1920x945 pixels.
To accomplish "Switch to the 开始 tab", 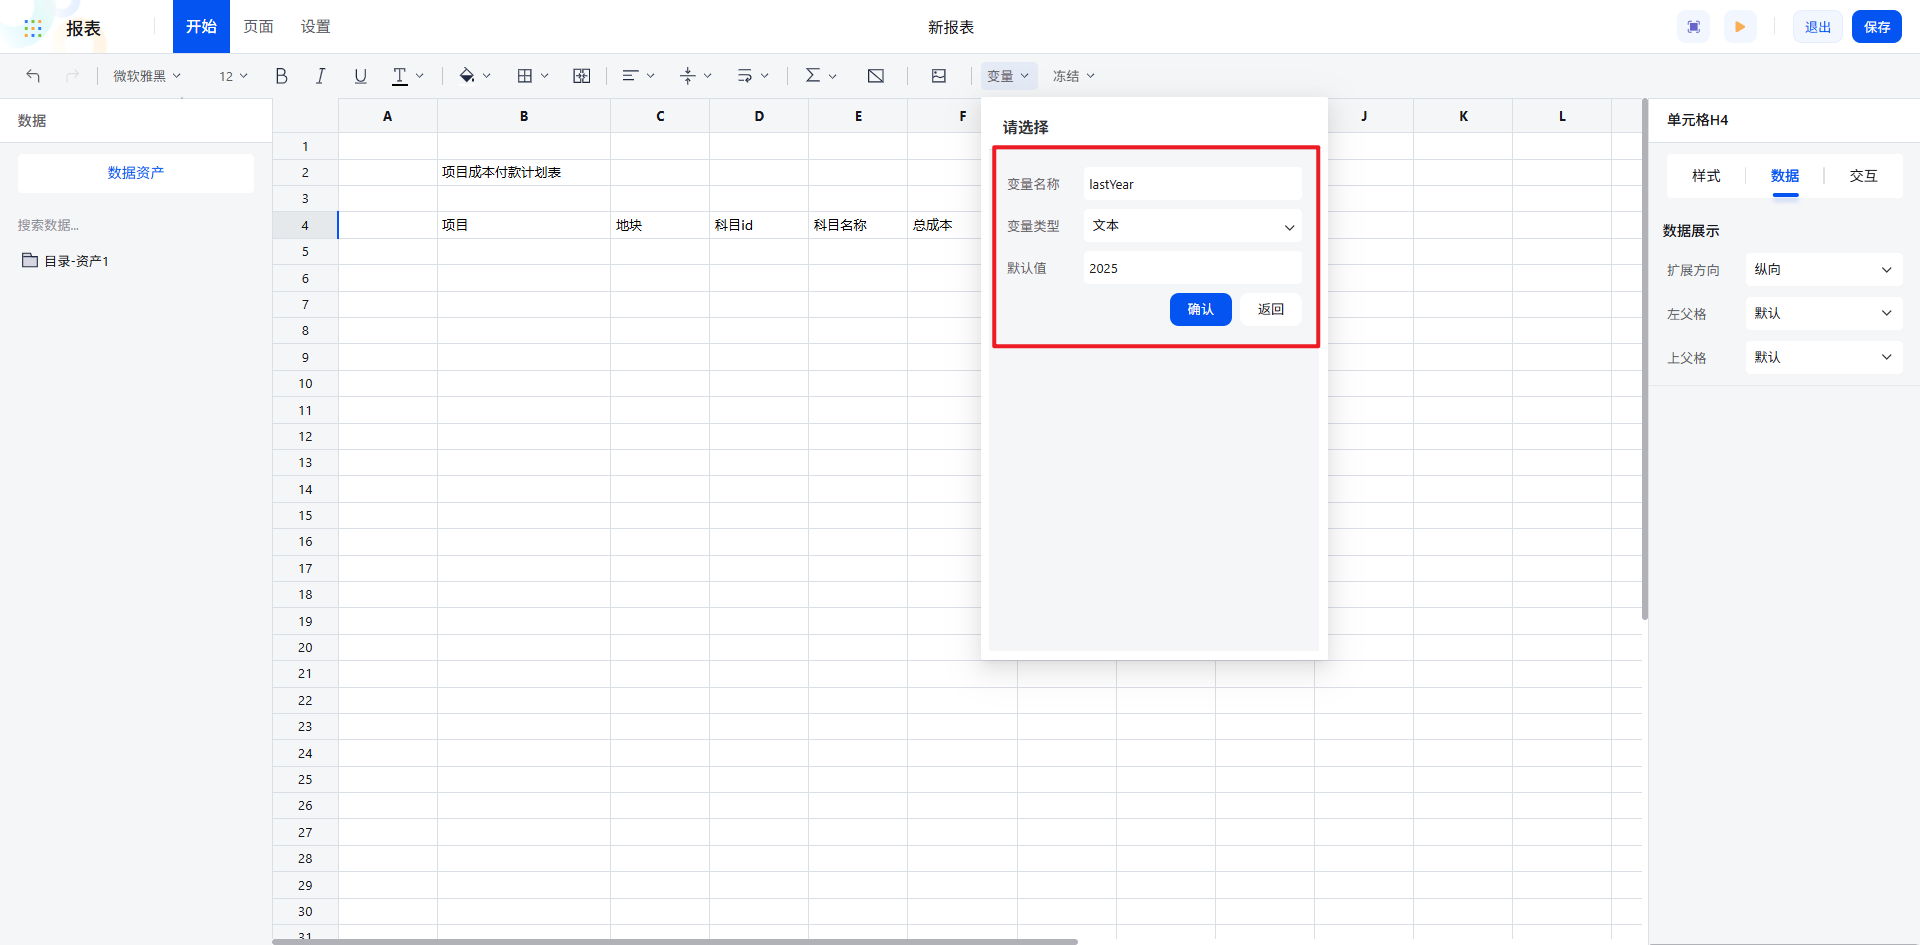I will click(x=201, y=27).
